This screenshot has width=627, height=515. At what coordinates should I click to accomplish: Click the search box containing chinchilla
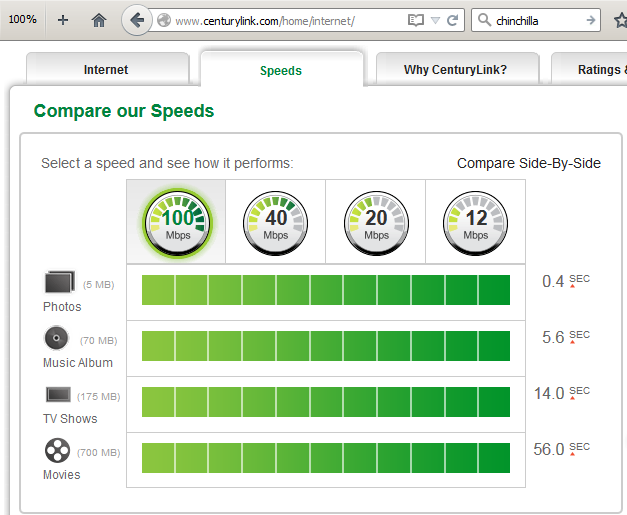[x=536, y=20]
